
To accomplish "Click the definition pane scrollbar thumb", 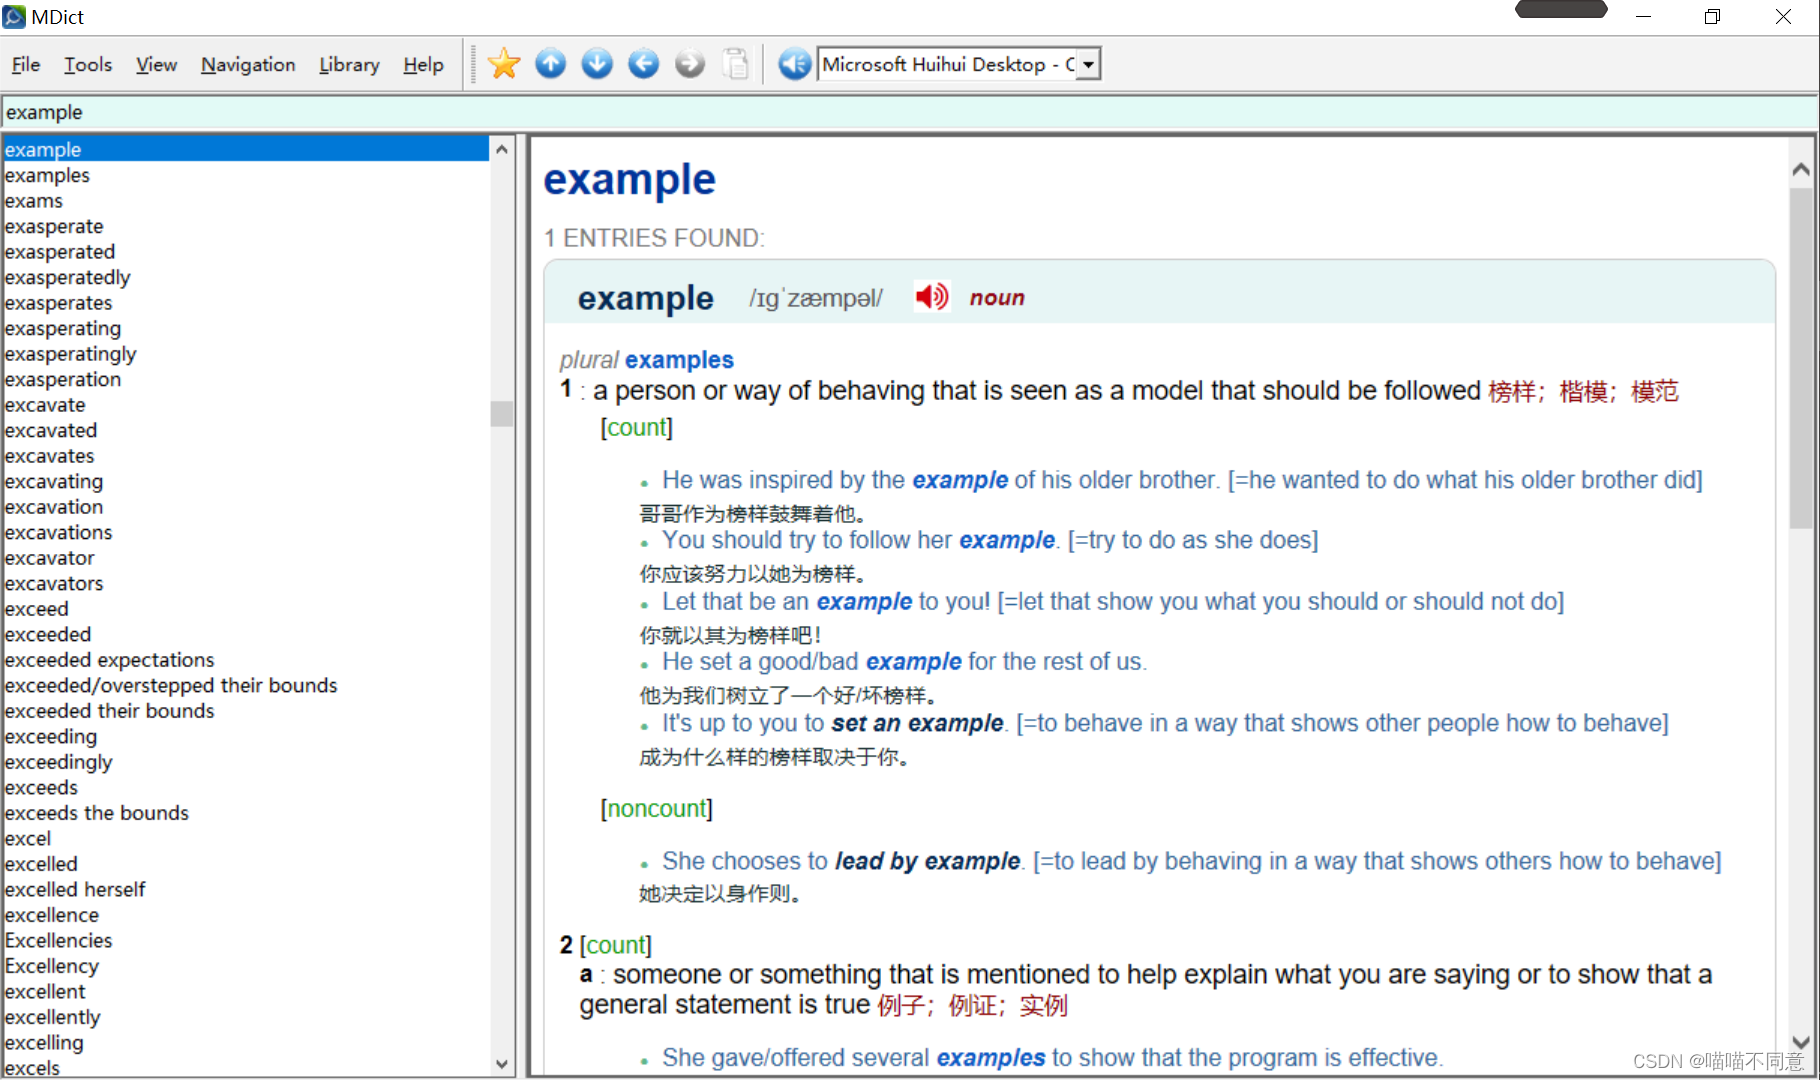I will (1801, 357).
